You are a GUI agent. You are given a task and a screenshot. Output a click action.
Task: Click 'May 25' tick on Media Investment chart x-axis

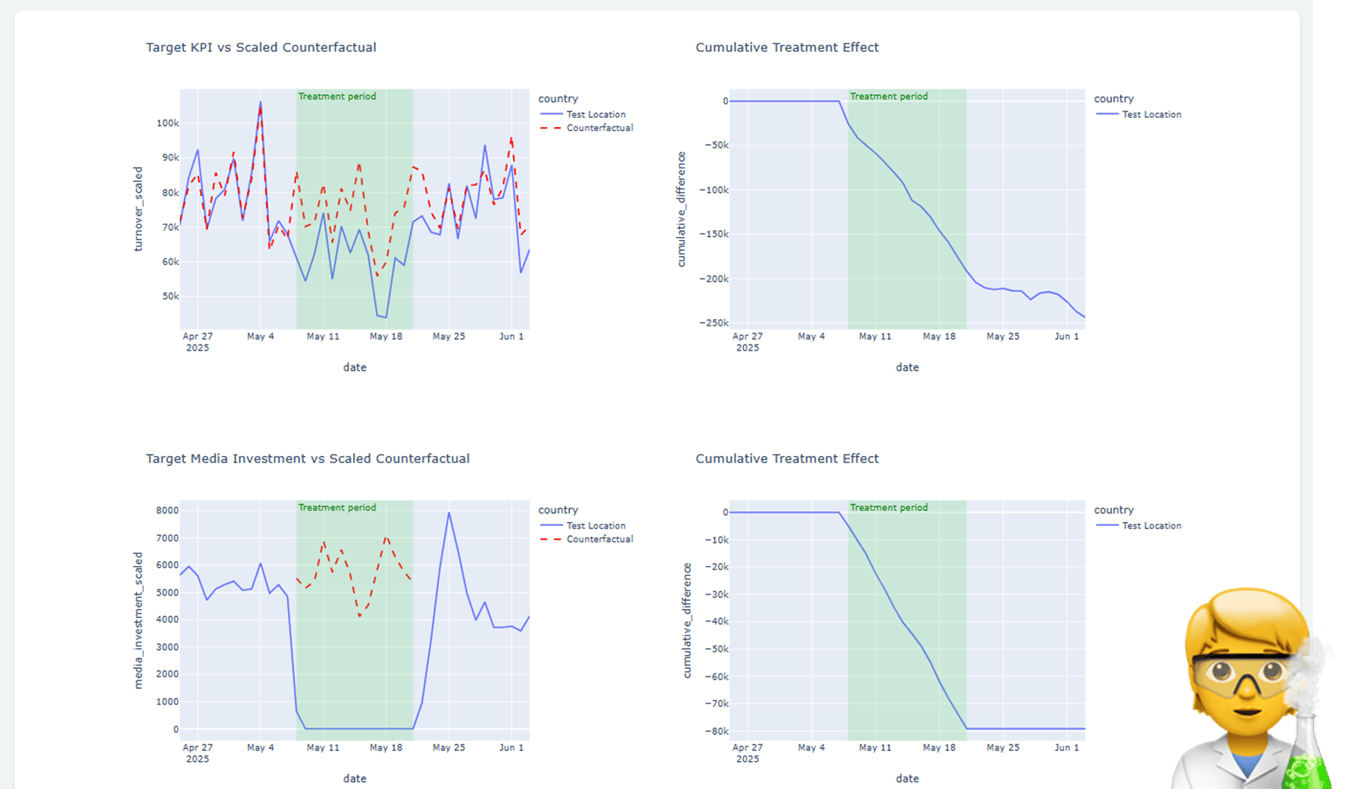point(449,747)
